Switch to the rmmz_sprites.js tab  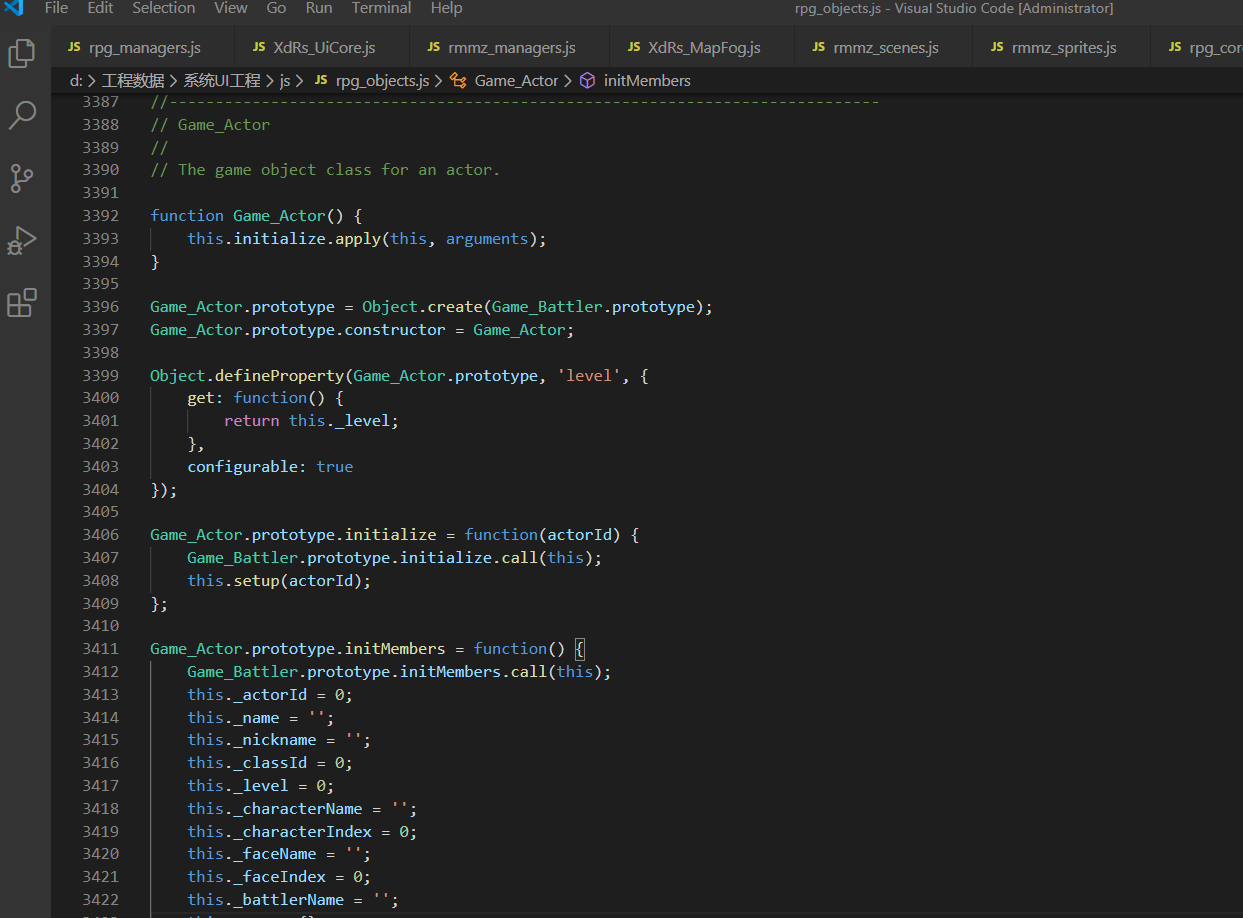point(1062,47)
